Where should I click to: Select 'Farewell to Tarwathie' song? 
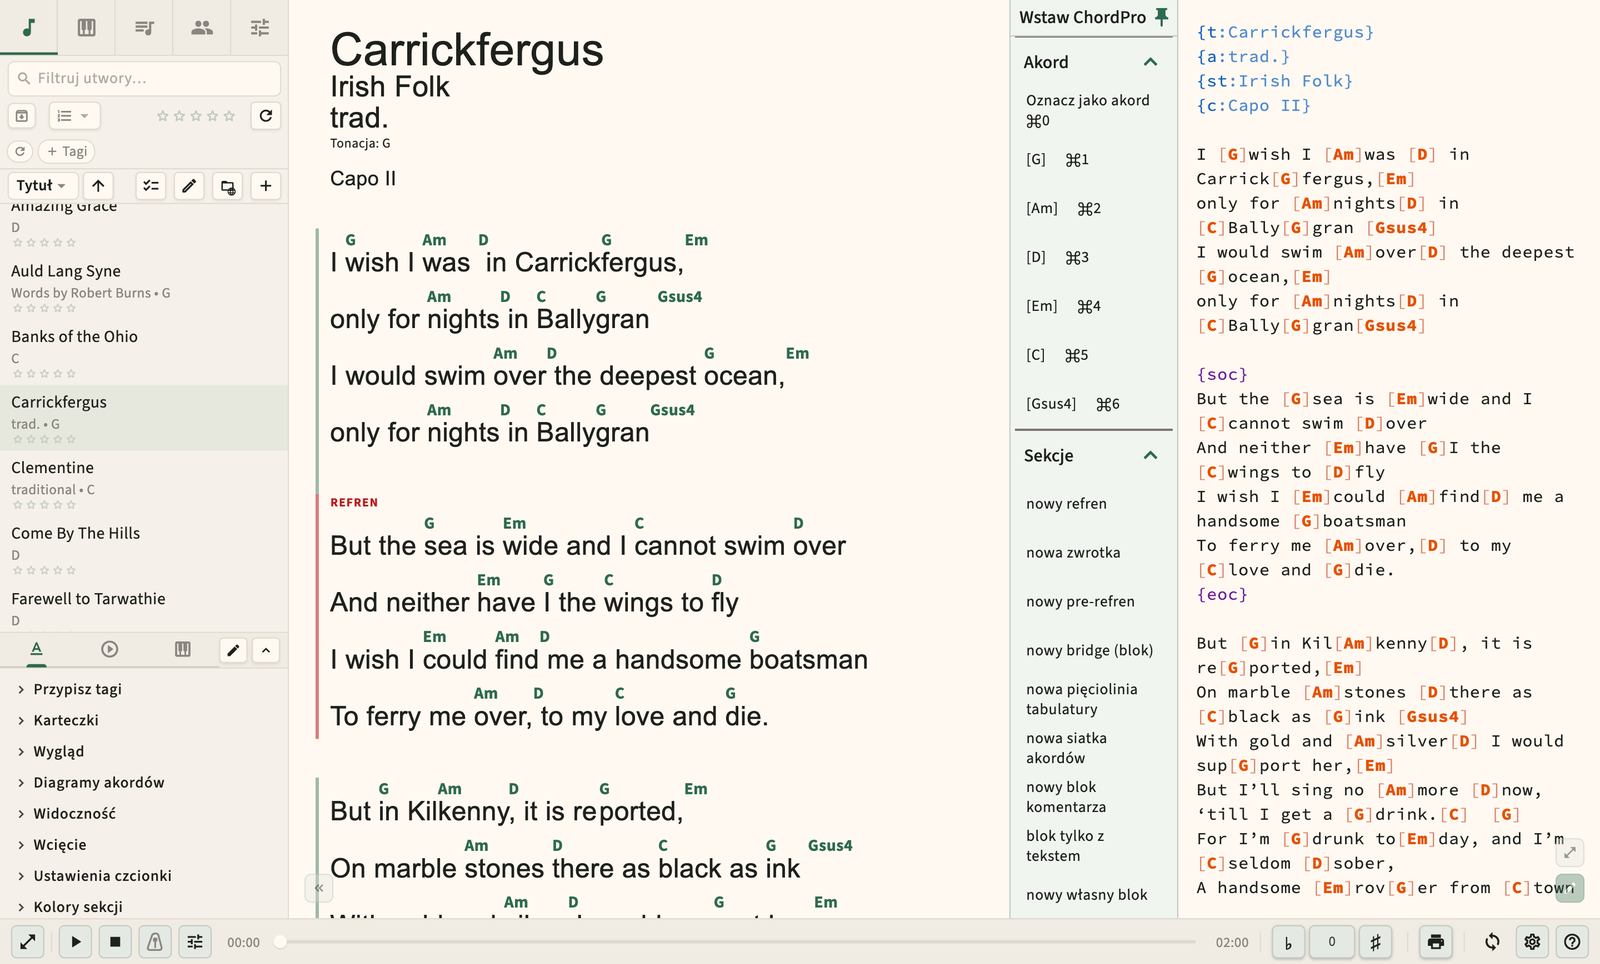click(144, 607)
